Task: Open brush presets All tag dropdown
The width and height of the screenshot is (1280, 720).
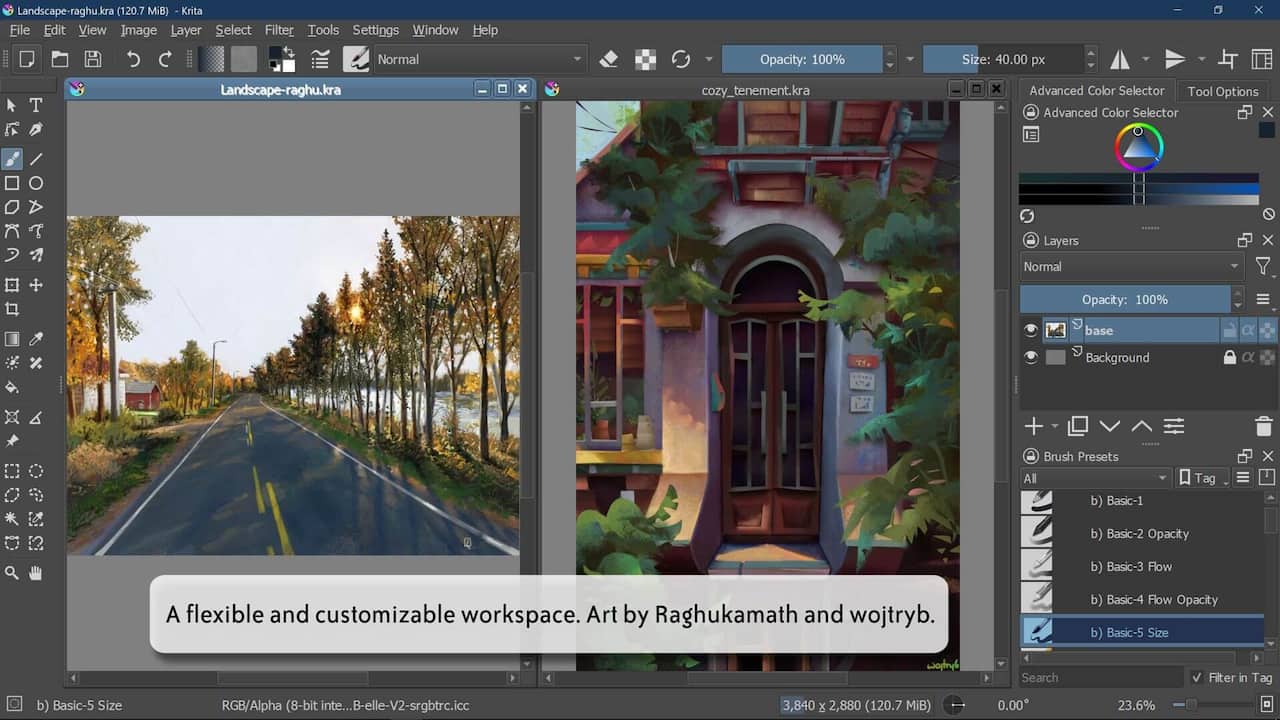Action: point(1095,478)
